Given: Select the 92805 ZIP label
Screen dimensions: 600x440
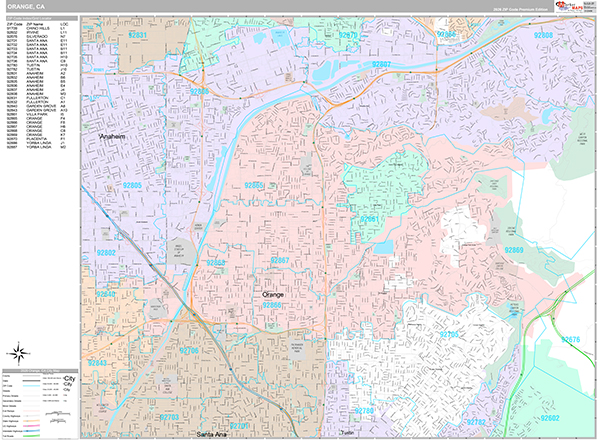Looking at the screenshot, I should pos(132,185).
